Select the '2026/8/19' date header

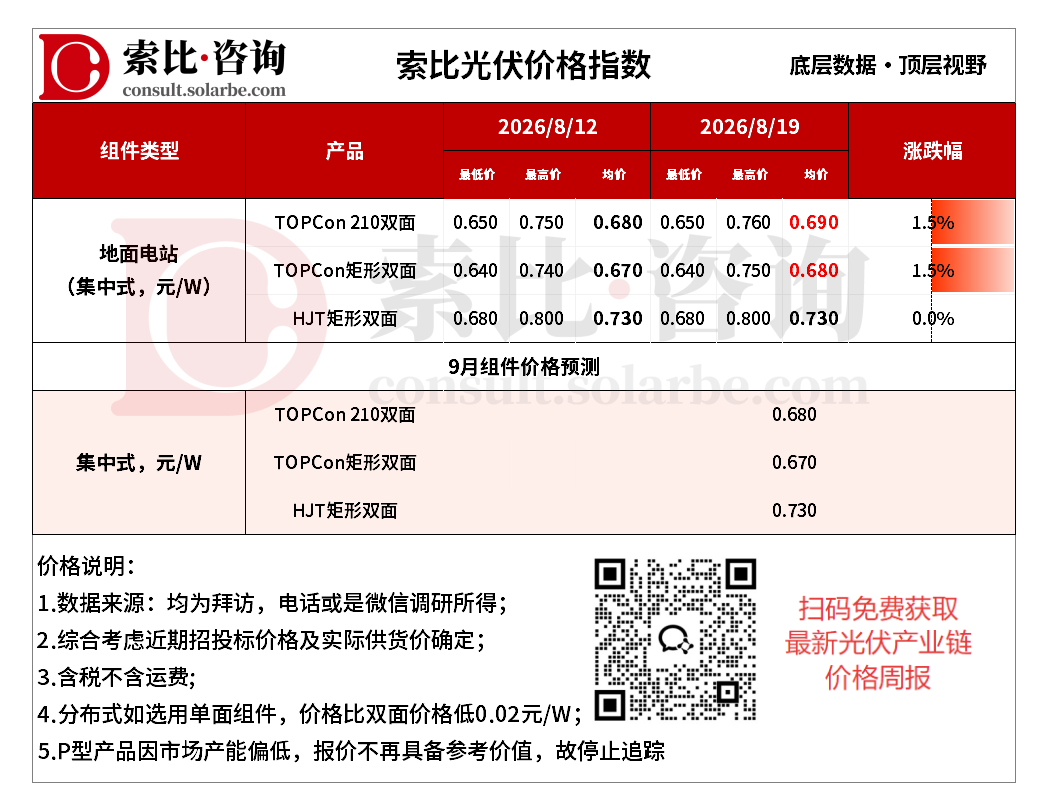pyautogui.click(x=749, y=127)
